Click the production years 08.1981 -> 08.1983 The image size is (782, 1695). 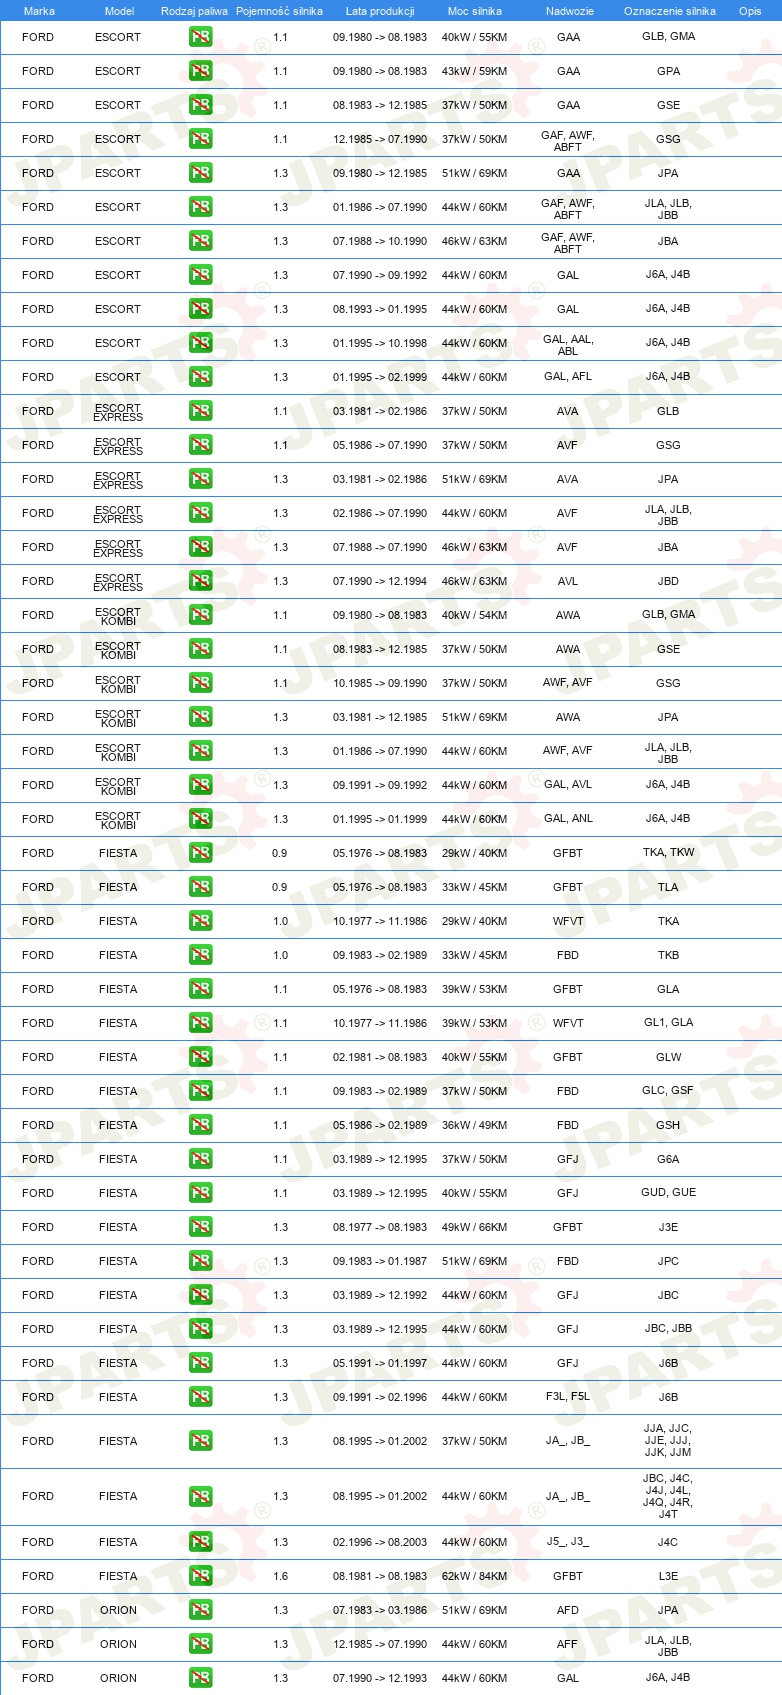(380, 1576)
